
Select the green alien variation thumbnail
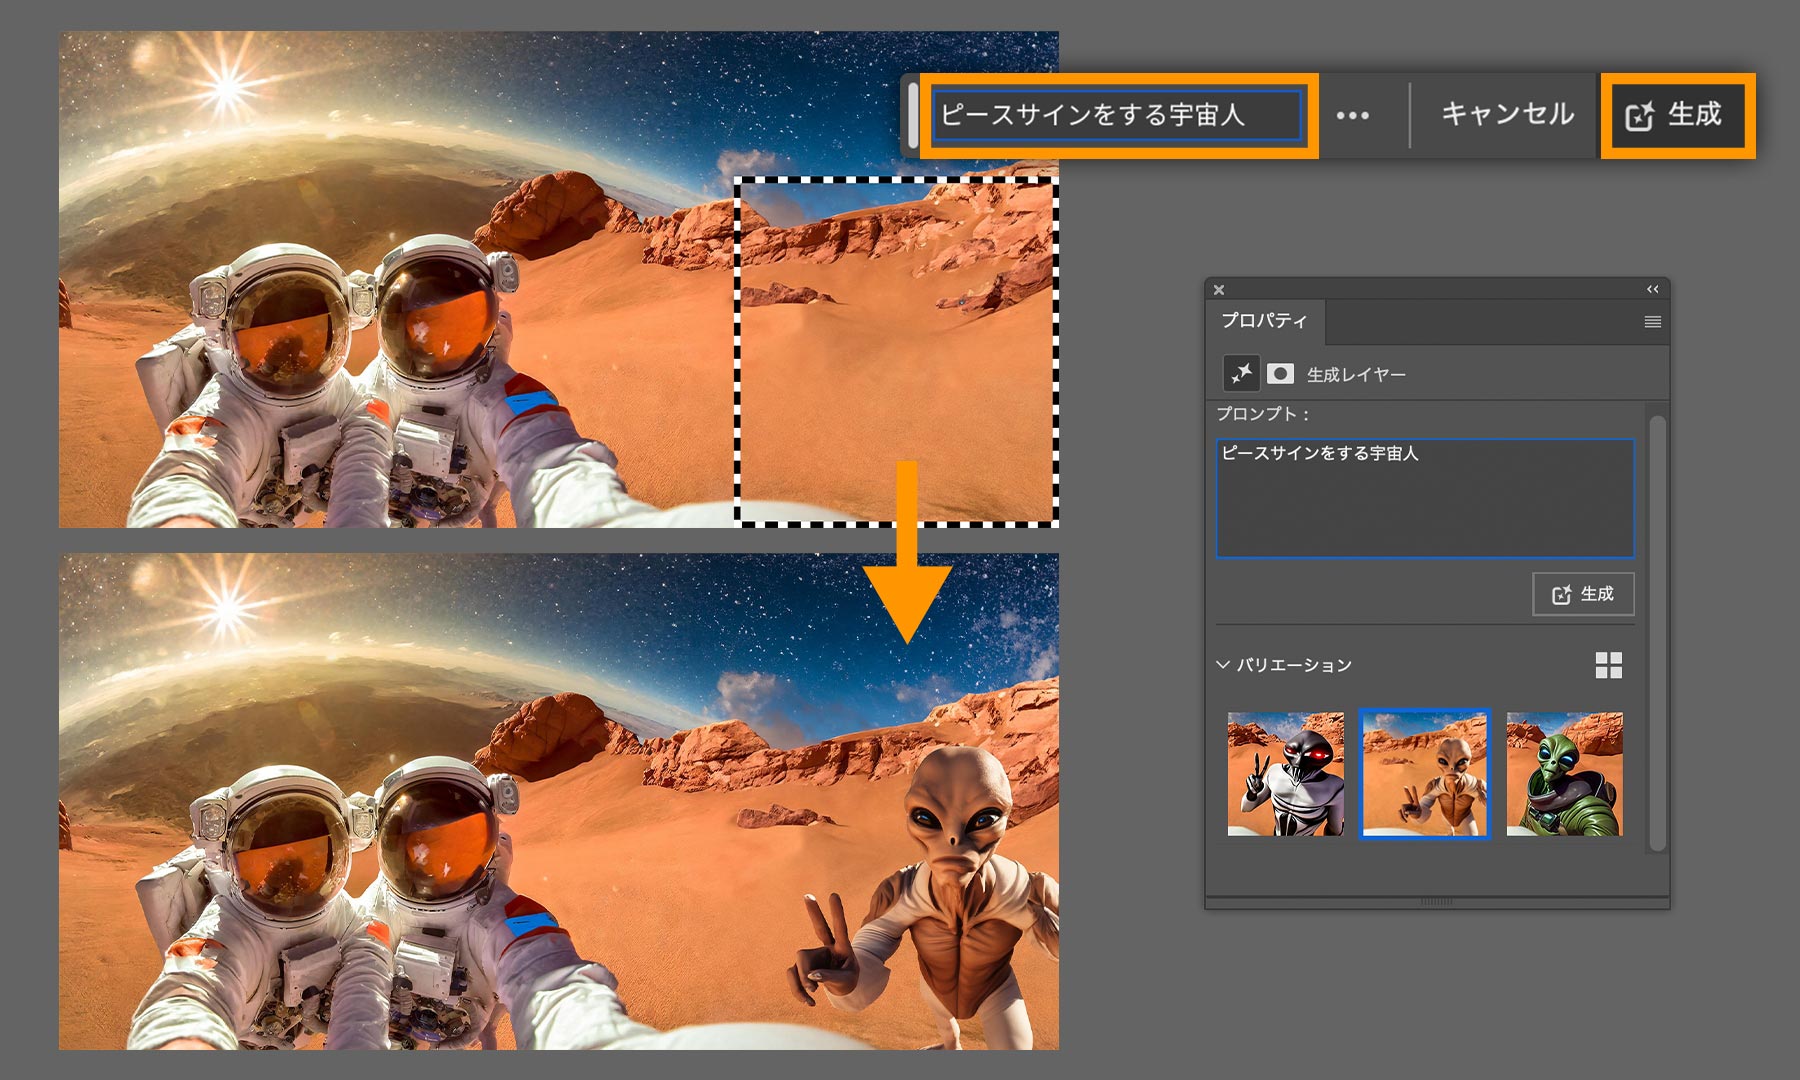[x=1565, y=774]
